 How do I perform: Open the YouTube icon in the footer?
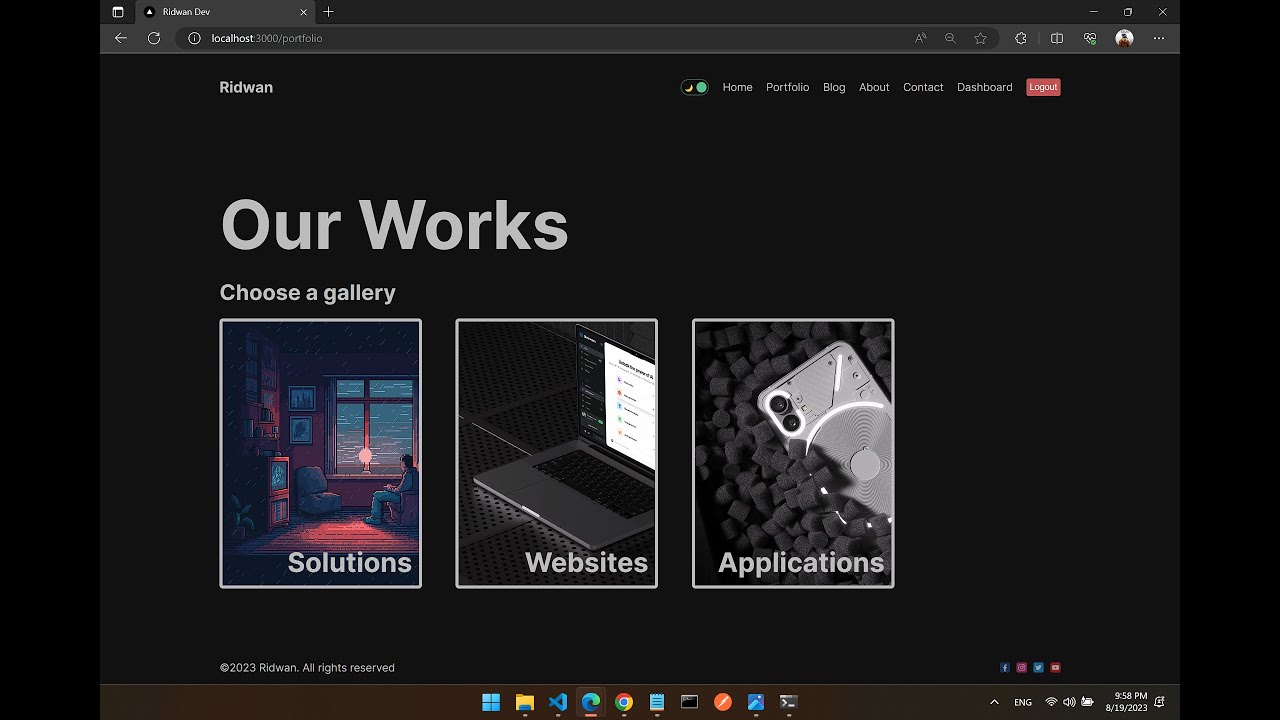tap(1055, 668)
